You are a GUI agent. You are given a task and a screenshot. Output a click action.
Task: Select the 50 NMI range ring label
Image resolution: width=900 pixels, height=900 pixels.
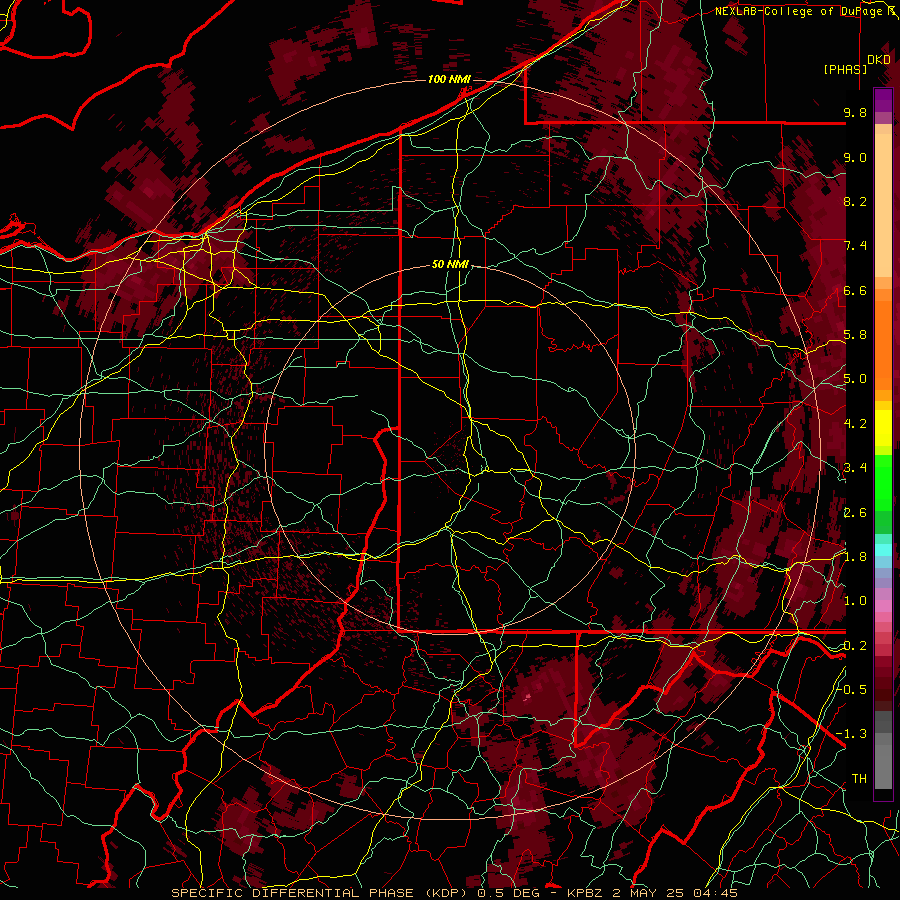point(450,264)
